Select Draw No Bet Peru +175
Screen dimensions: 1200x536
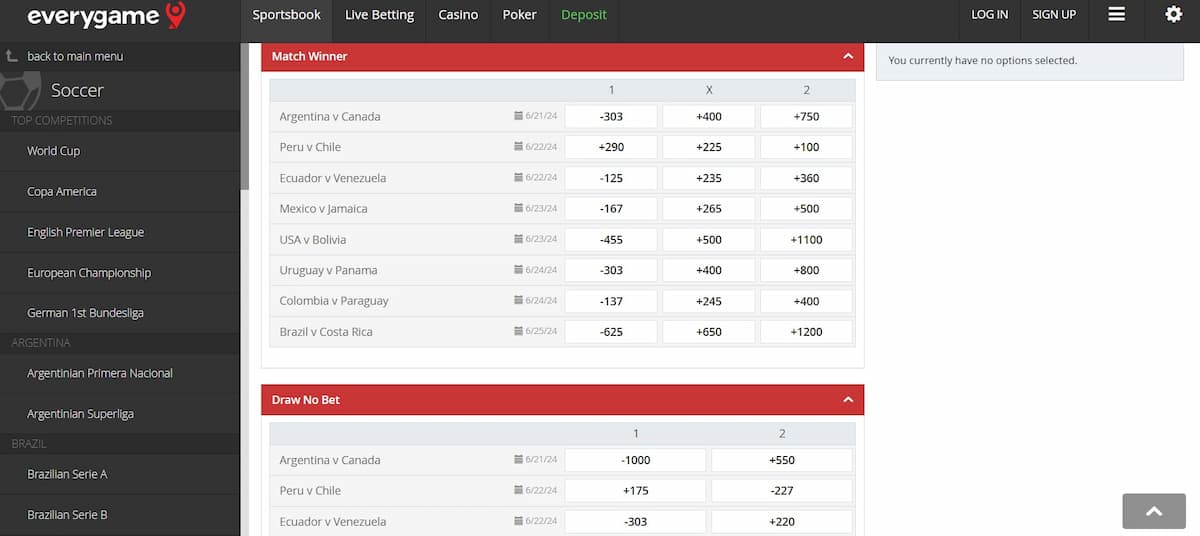coord(636,491)
